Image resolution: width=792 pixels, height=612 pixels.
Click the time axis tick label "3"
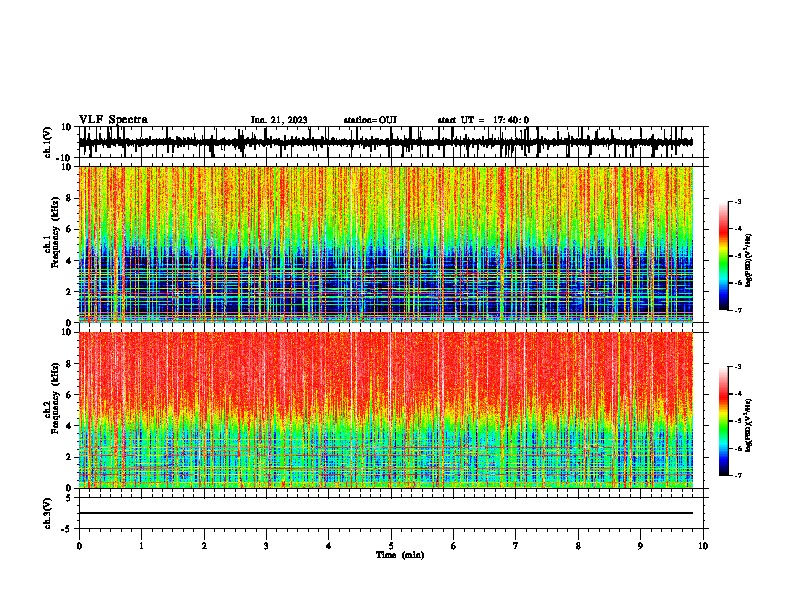pos(266,546)
